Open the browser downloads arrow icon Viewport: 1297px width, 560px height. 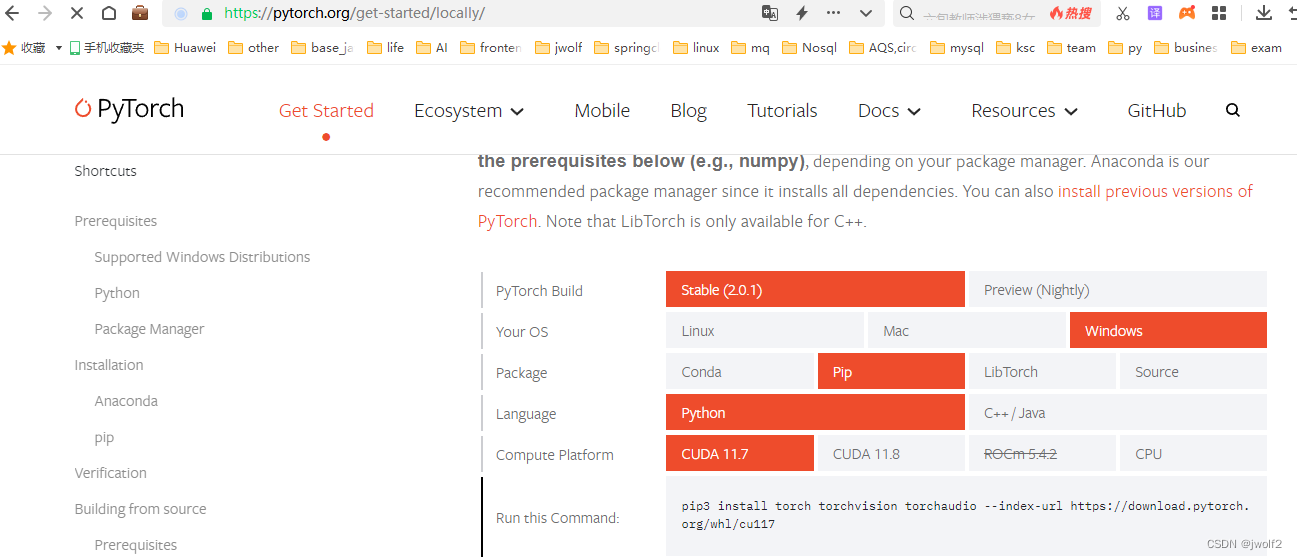tap(1264, 13)
